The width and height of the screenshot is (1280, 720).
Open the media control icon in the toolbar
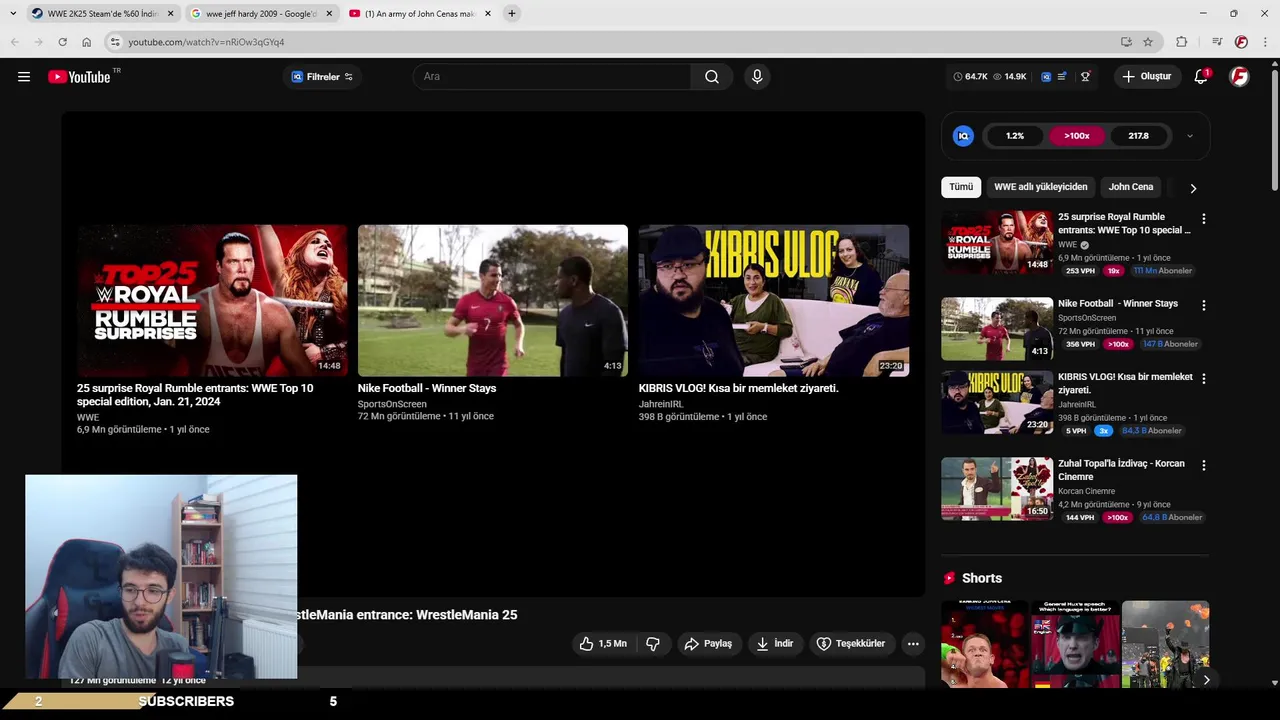[x=1217, y=42]
